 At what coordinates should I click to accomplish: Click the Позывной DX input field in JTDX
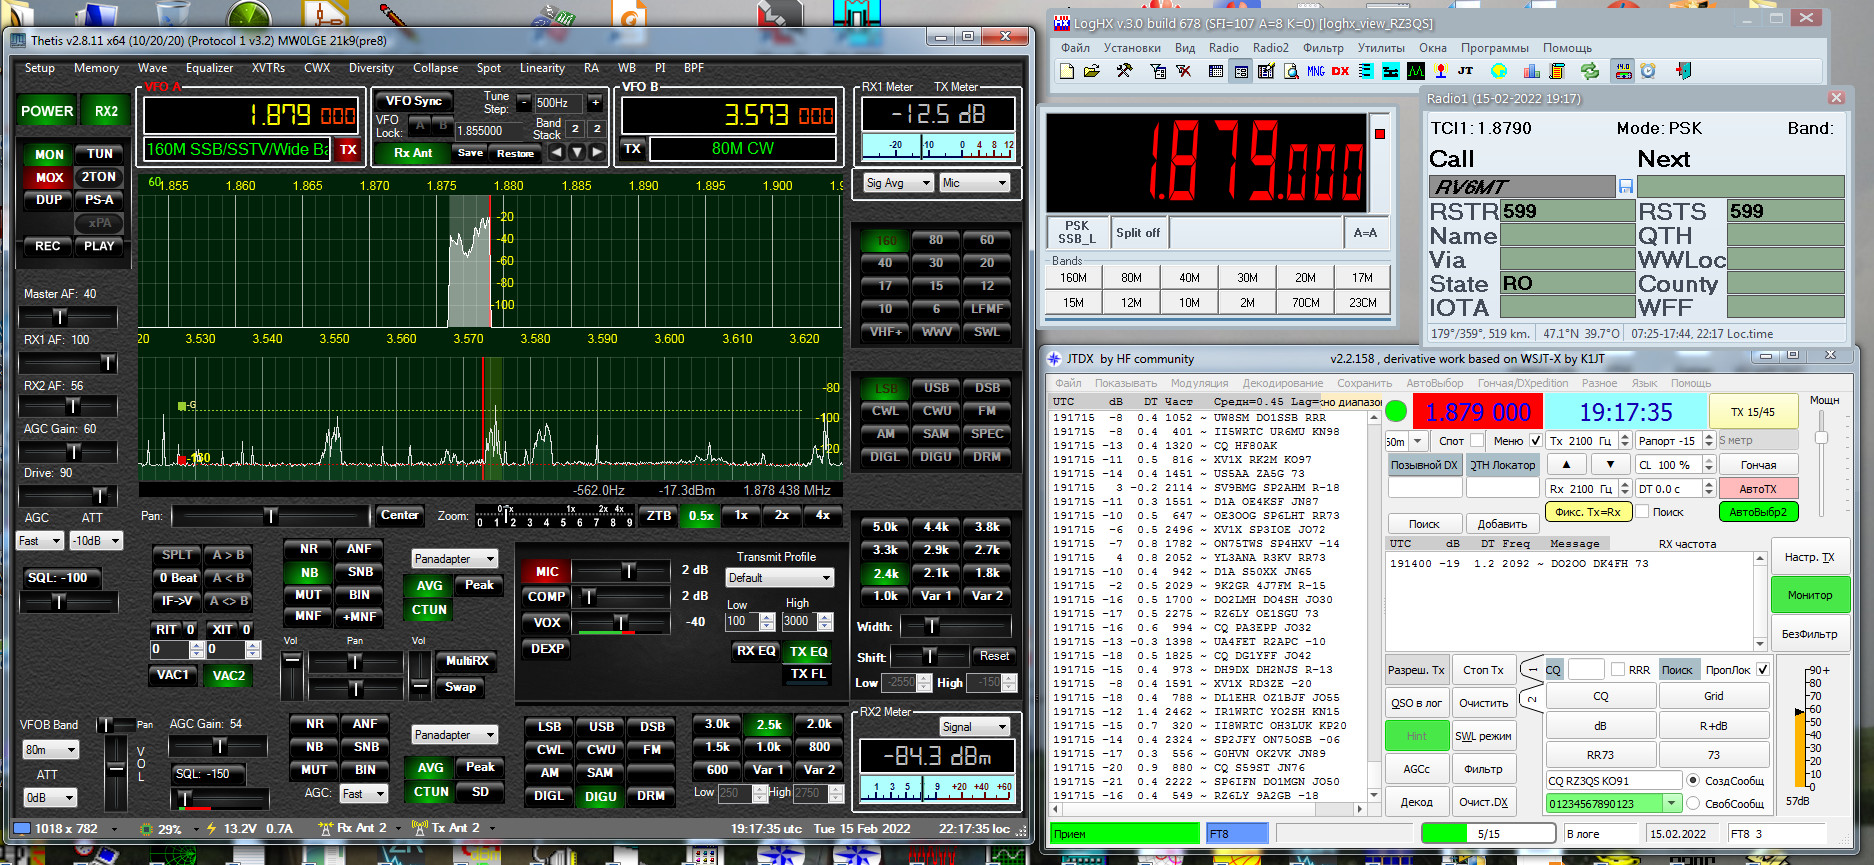tap(1424, 488)
